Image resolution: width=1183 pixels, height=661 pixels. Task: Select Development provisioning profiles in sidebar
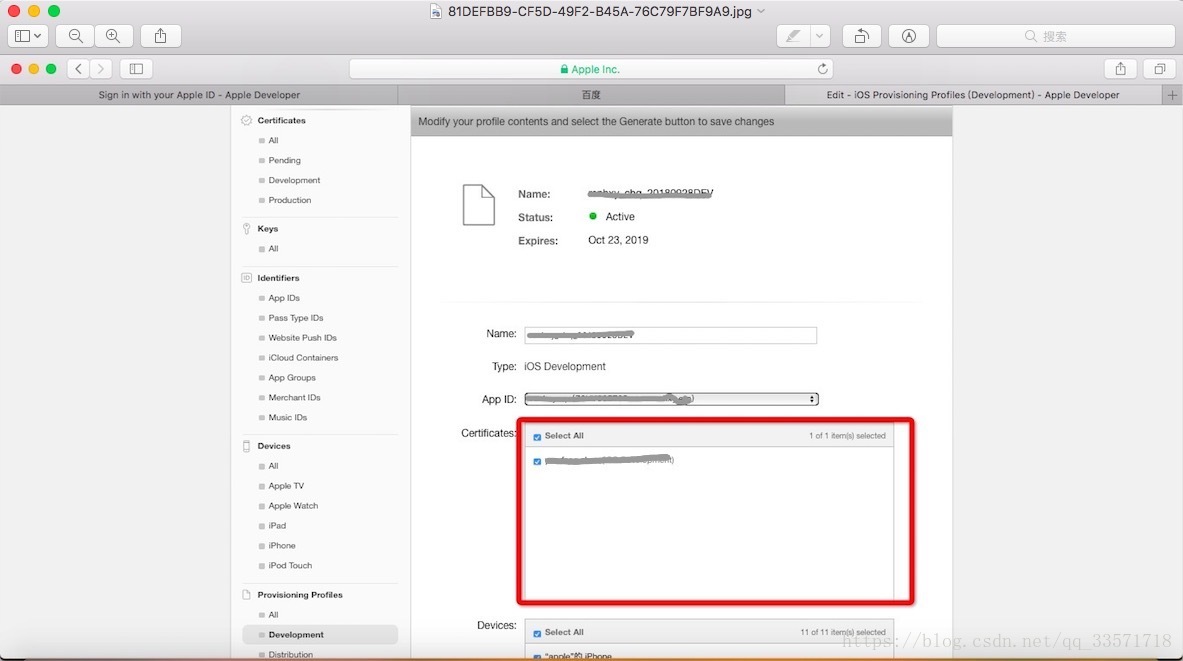click(320, 635)
